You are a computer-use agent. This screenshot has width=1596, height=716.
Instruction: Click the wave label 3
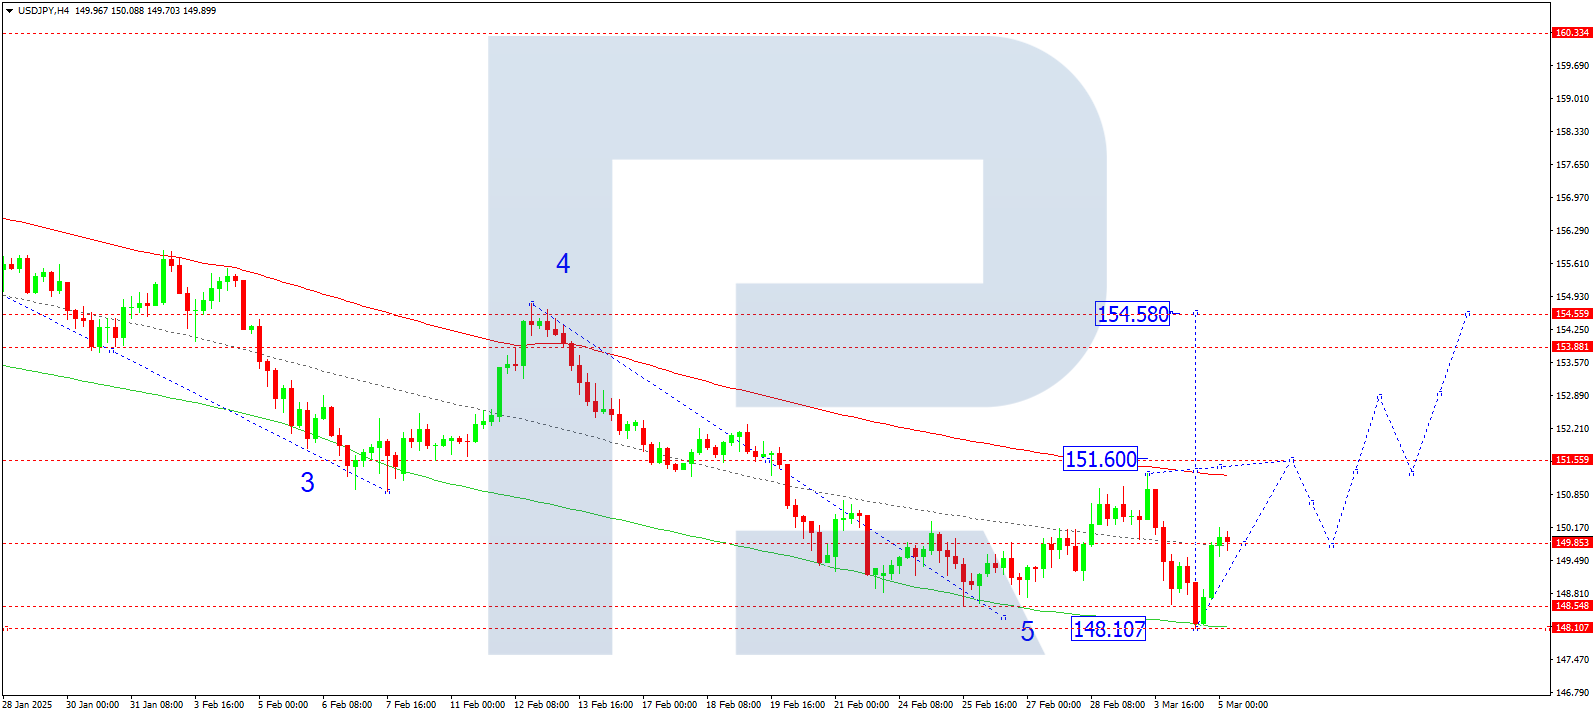(308, 482)
